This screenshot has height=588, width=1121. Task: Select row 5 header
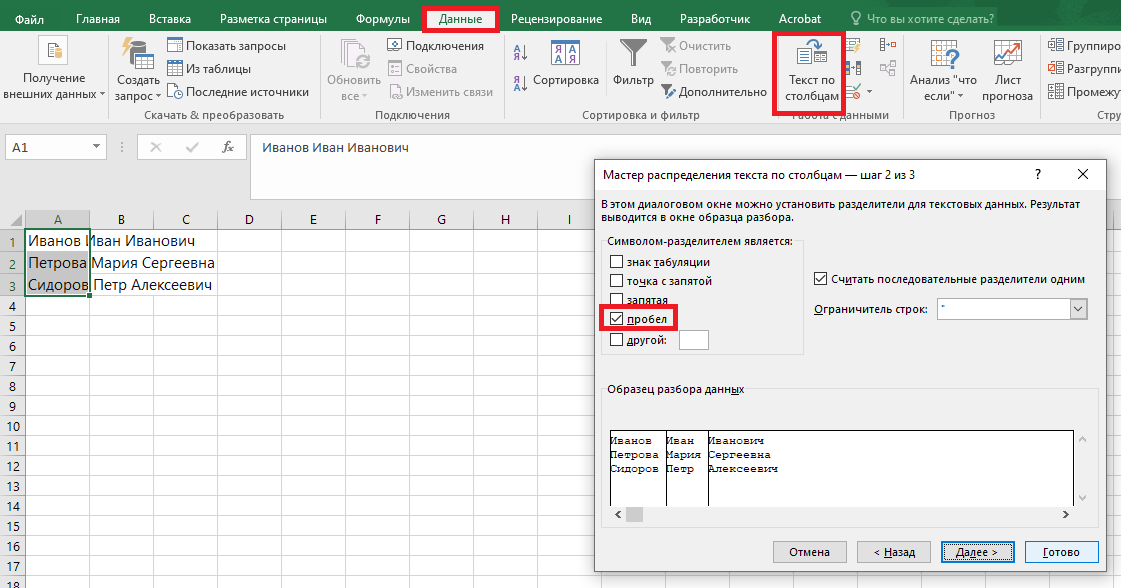coord(12,326)
